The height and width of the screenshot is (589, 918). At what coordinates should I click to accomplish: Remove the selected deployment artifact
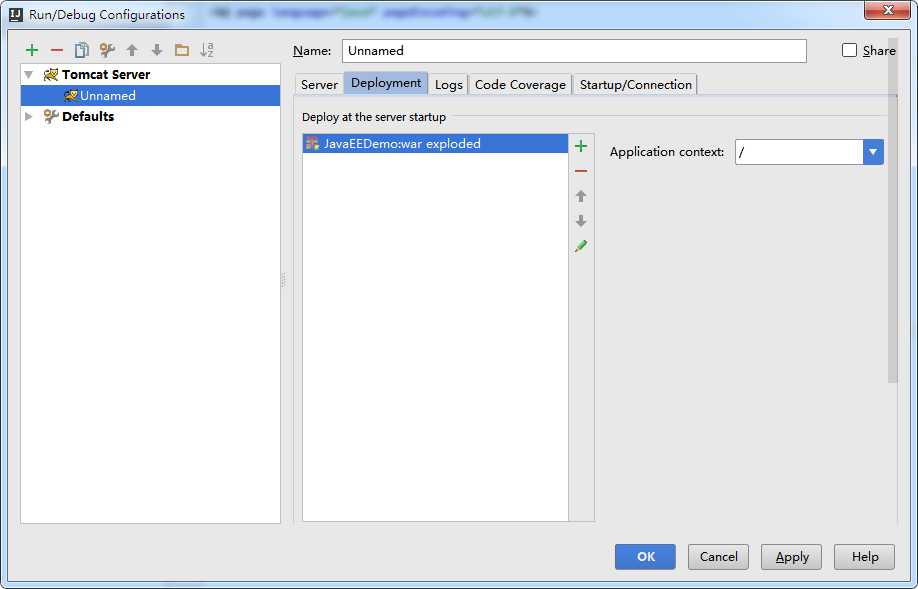click(581, 171)
